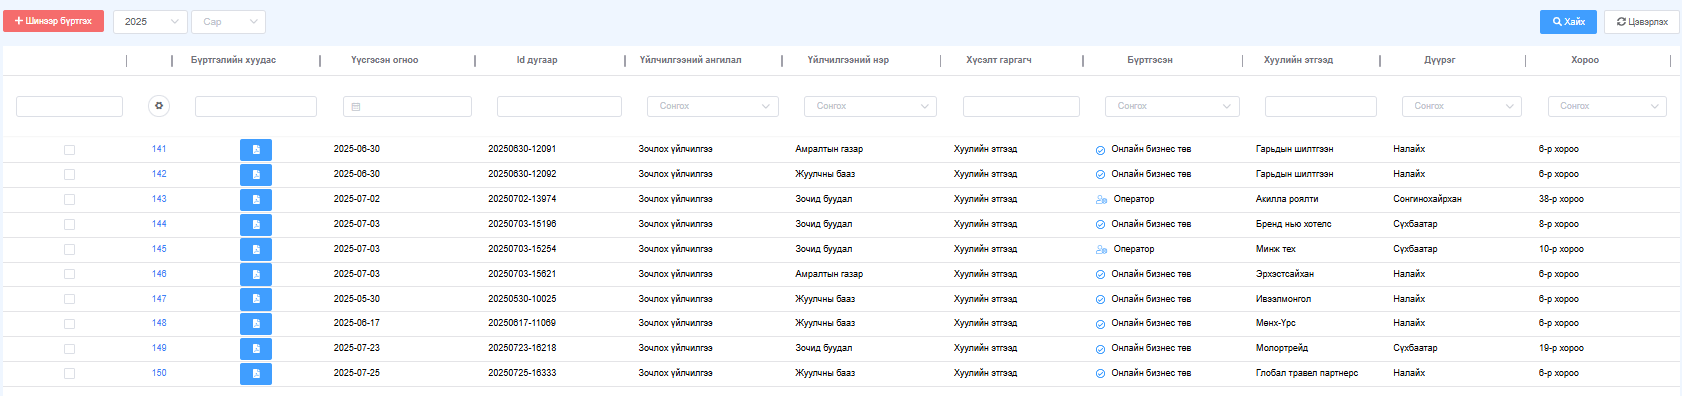Tick the checkbox for row 141
Viewport: 1682px width, 396px height.
click(x=69, y=150)
